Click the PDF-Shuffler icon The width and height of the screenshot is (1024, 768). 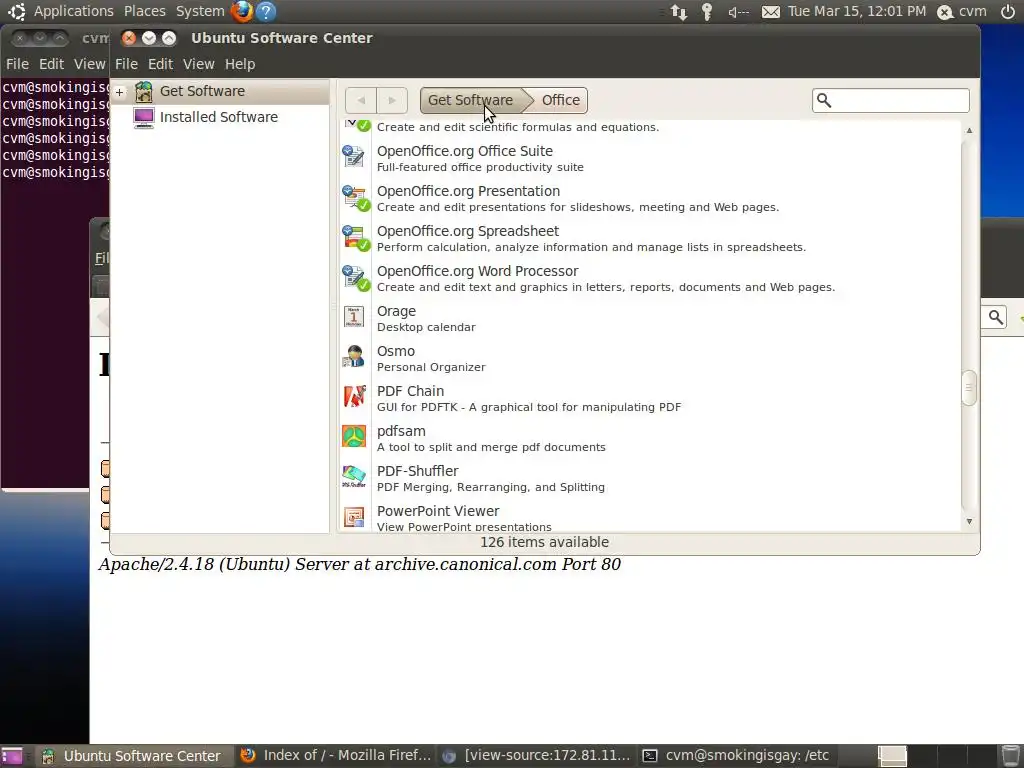(x=354, y=476)
